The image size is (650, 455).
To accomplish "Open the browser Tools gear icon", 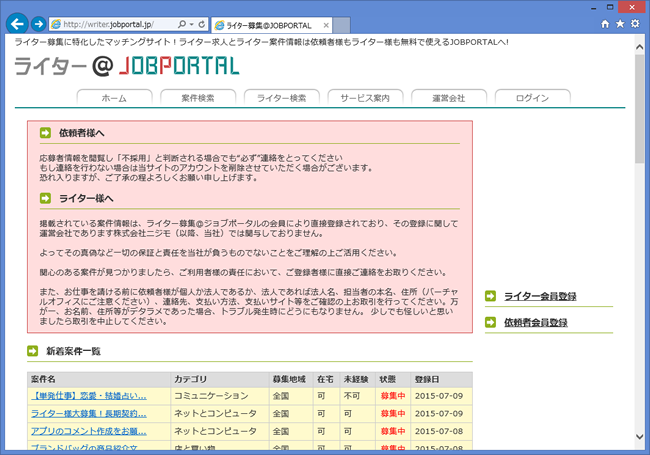I will tap(635, 23).
